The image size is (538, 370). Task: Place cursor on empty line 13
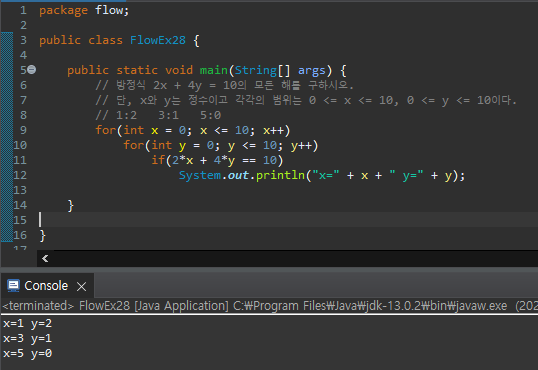pos(288,190)
